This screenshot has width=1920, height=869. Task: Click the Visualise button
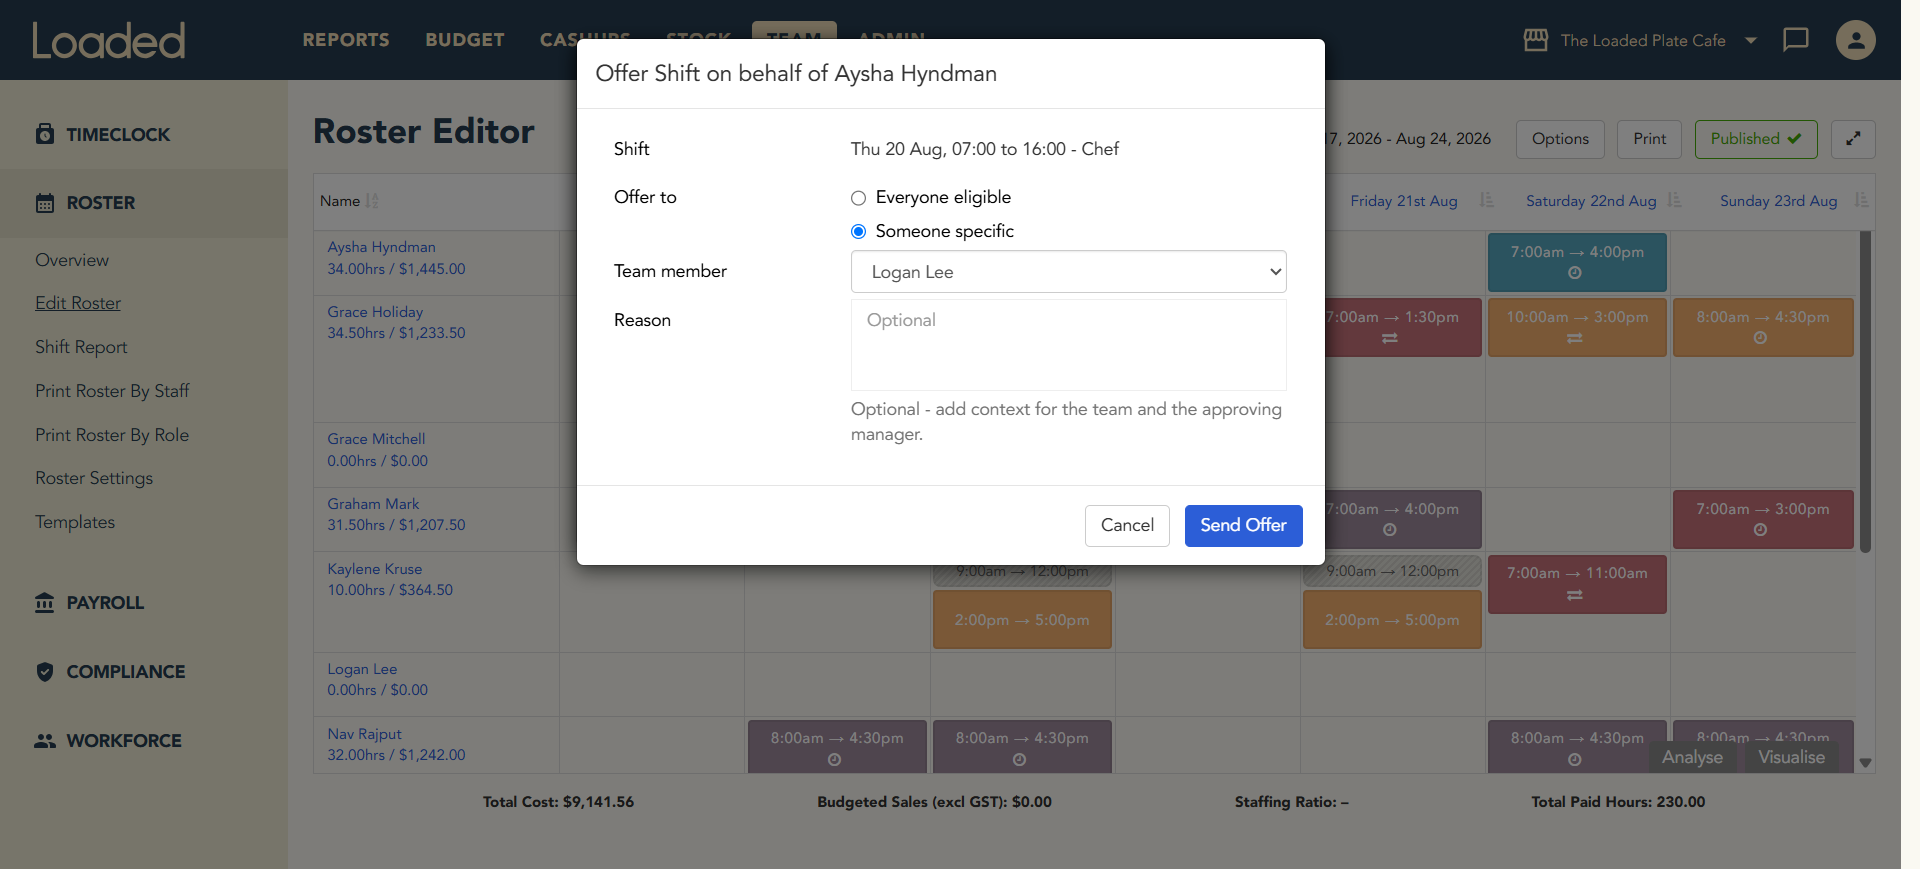tap(1791, 757)
